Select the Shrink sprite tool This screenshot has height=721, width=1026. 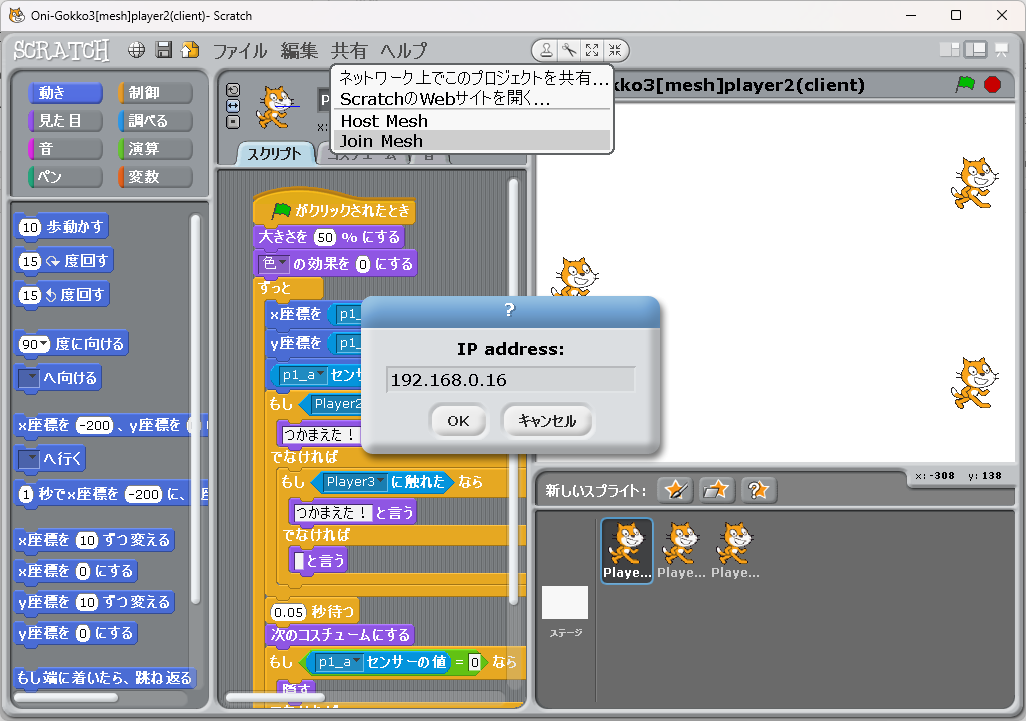615,50
